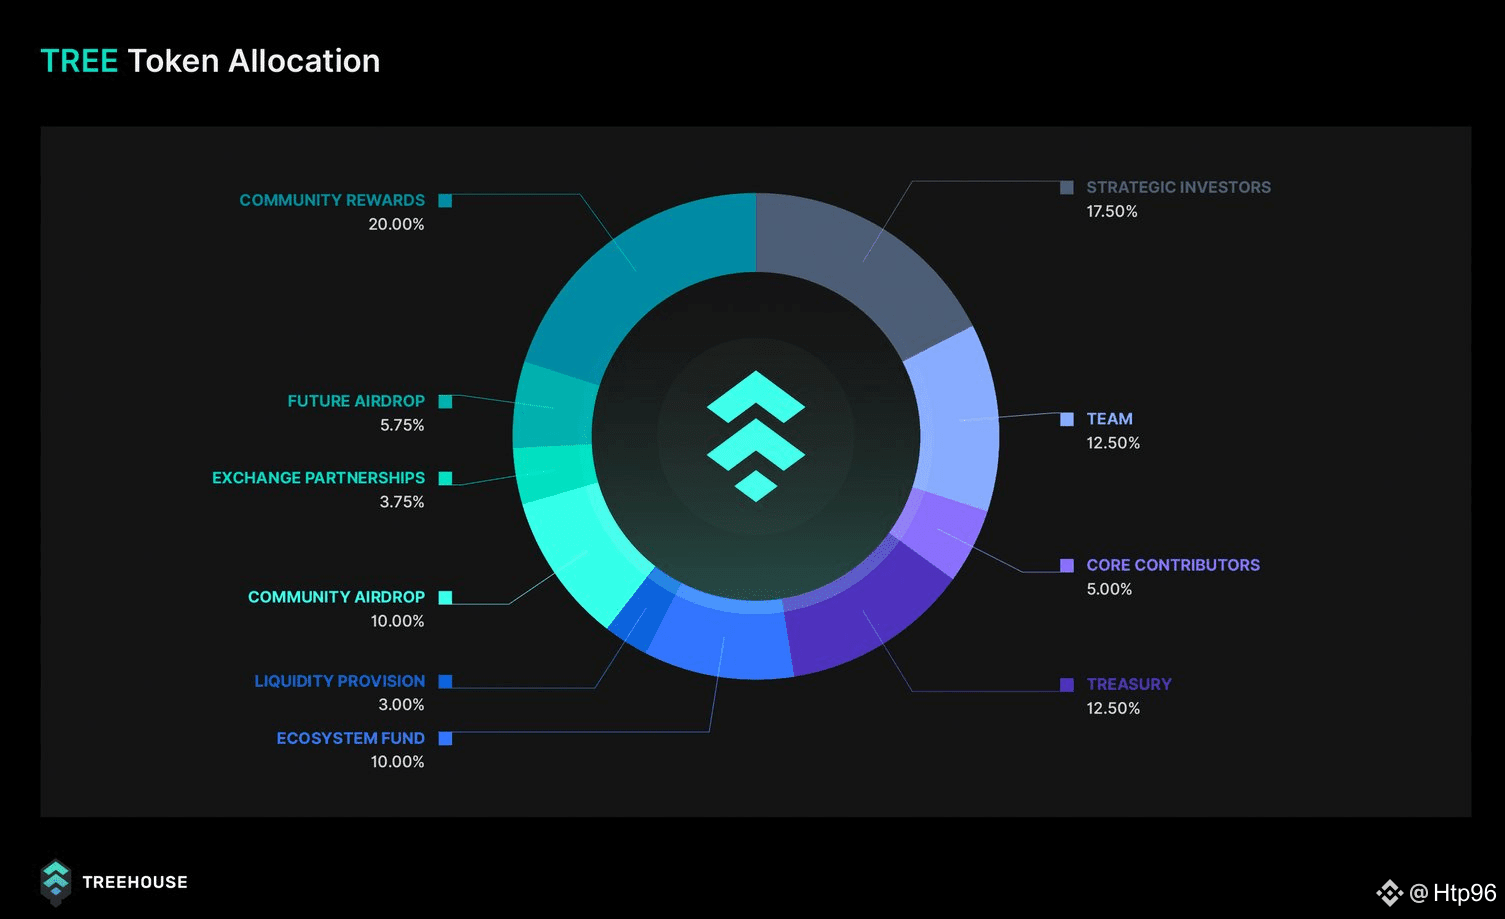The height and width of the screenshot is (919, 1505).
Task: Click the 10.00% under Community Airdrop
Action: pos(397,622)
